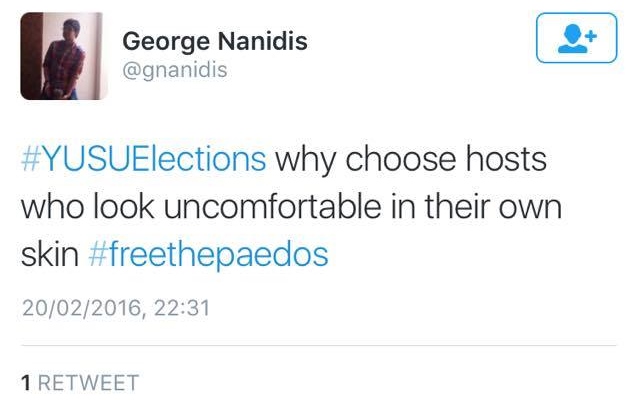Tap the person silhouette in follow button
This screenshot has width=638, height=408.
tap(572, 38)
